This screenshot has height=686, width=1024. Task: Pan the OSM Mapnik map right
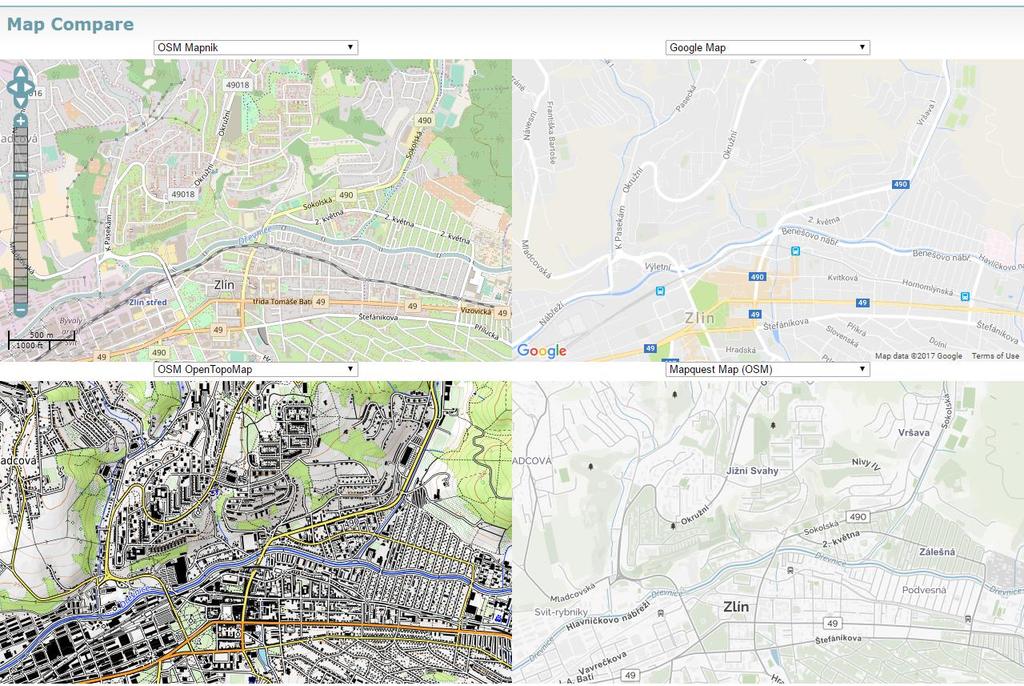(x=29, y=87)
